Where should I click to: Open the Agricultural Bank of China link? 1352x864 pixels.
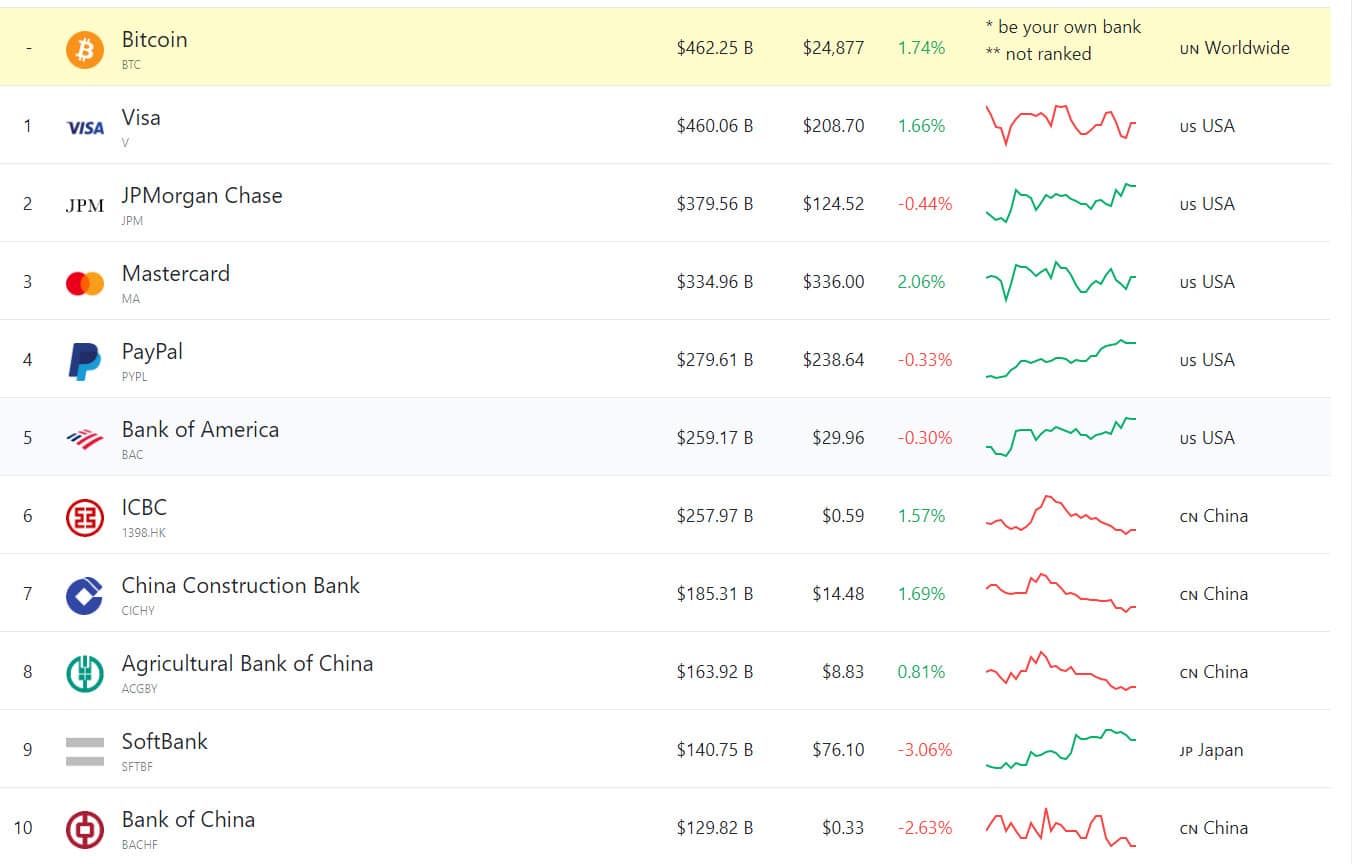pos(247,663)
